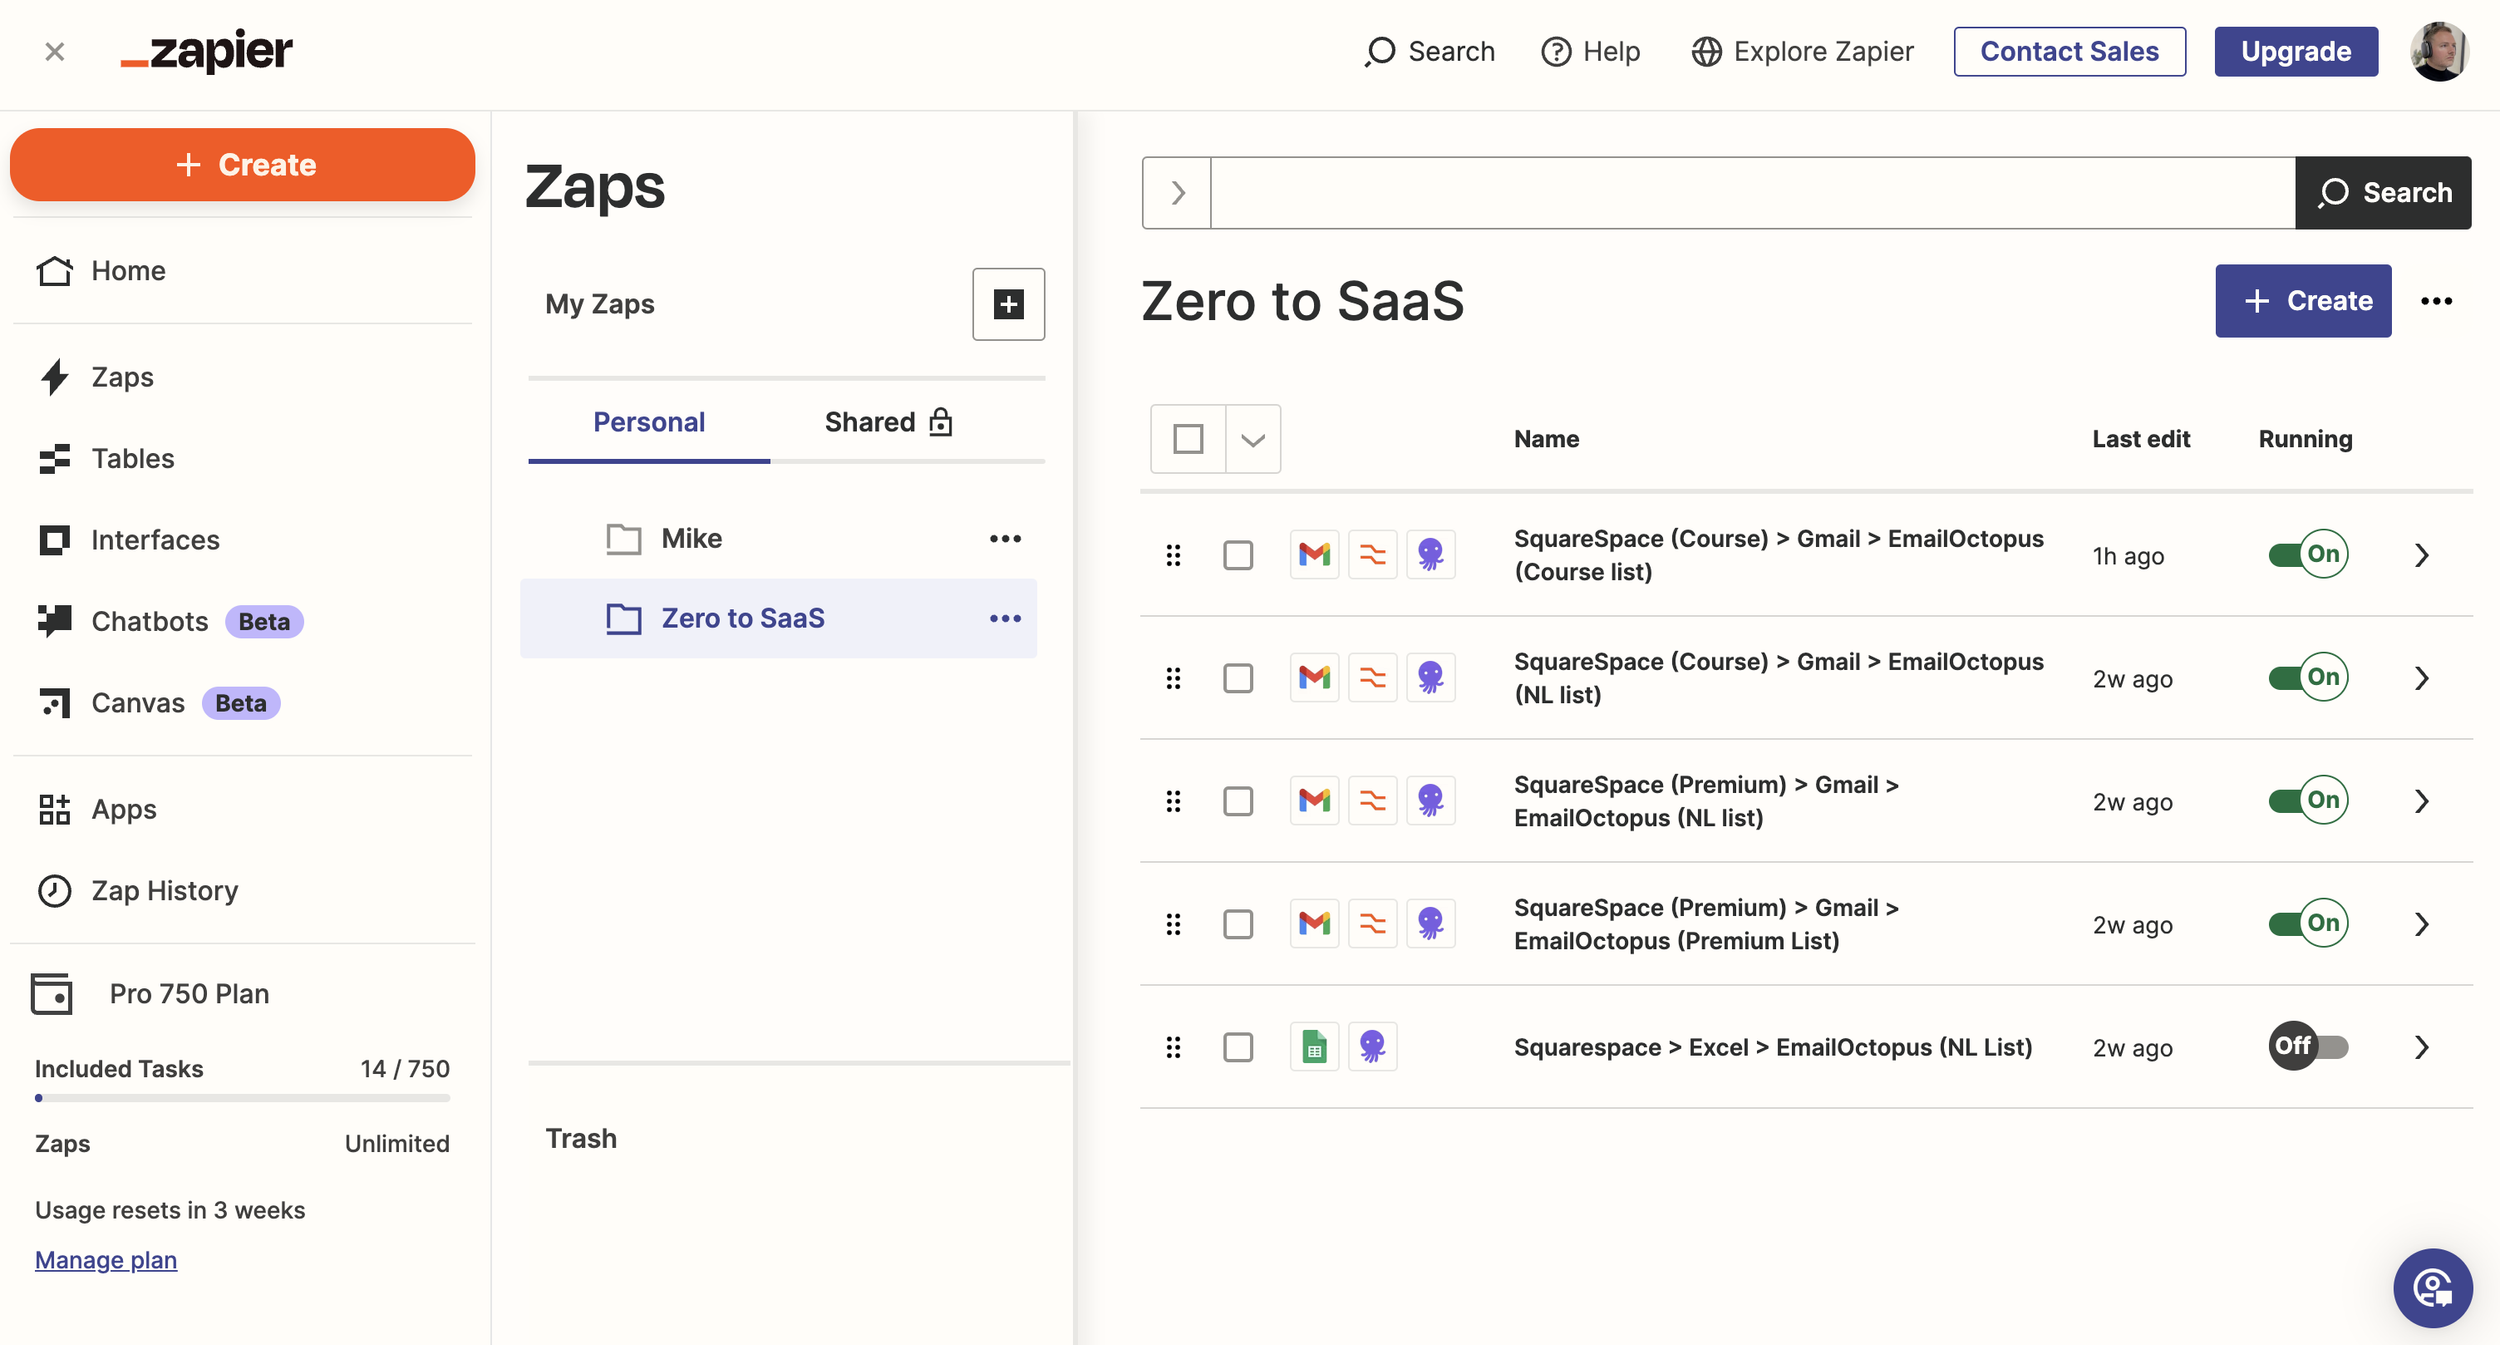
Task: Check the Premium List zap checkbox
Action: click(1238, 924)
